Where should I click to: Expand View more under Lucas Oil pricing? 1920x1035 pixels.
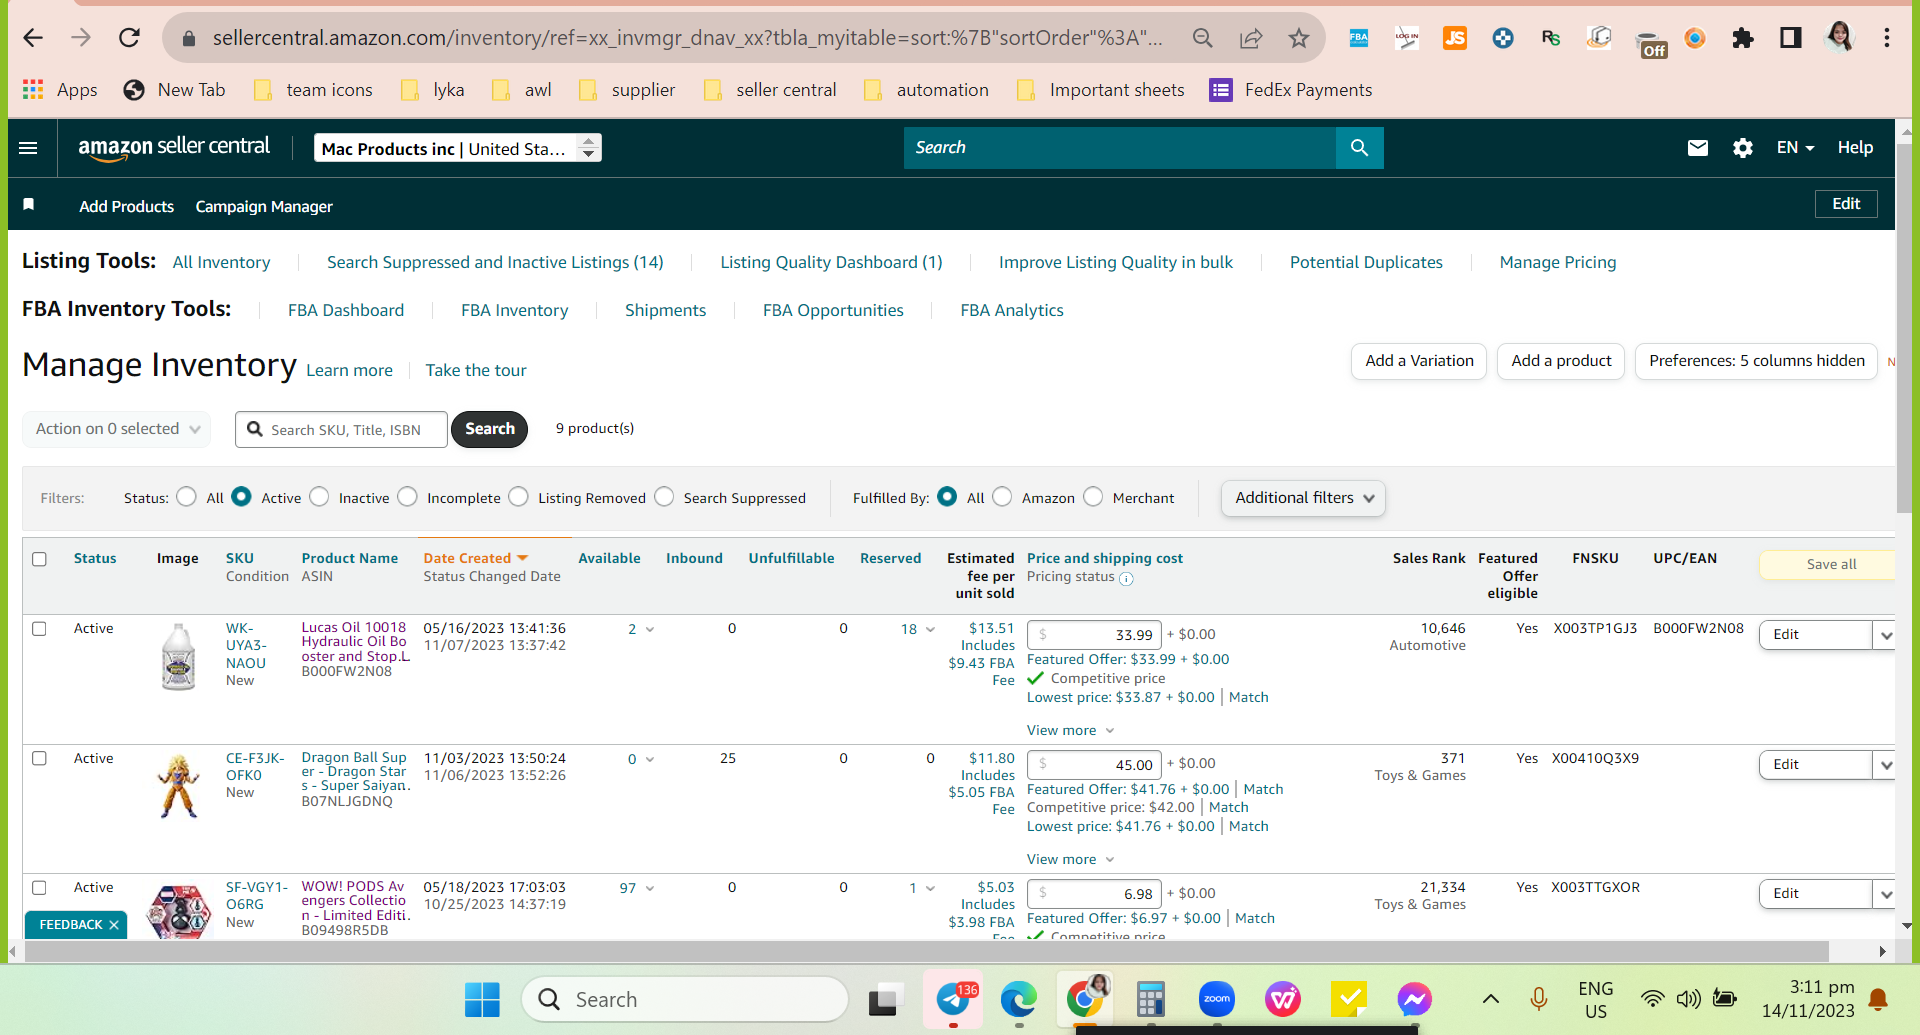pyautogui.click(x=1070, y=731)
